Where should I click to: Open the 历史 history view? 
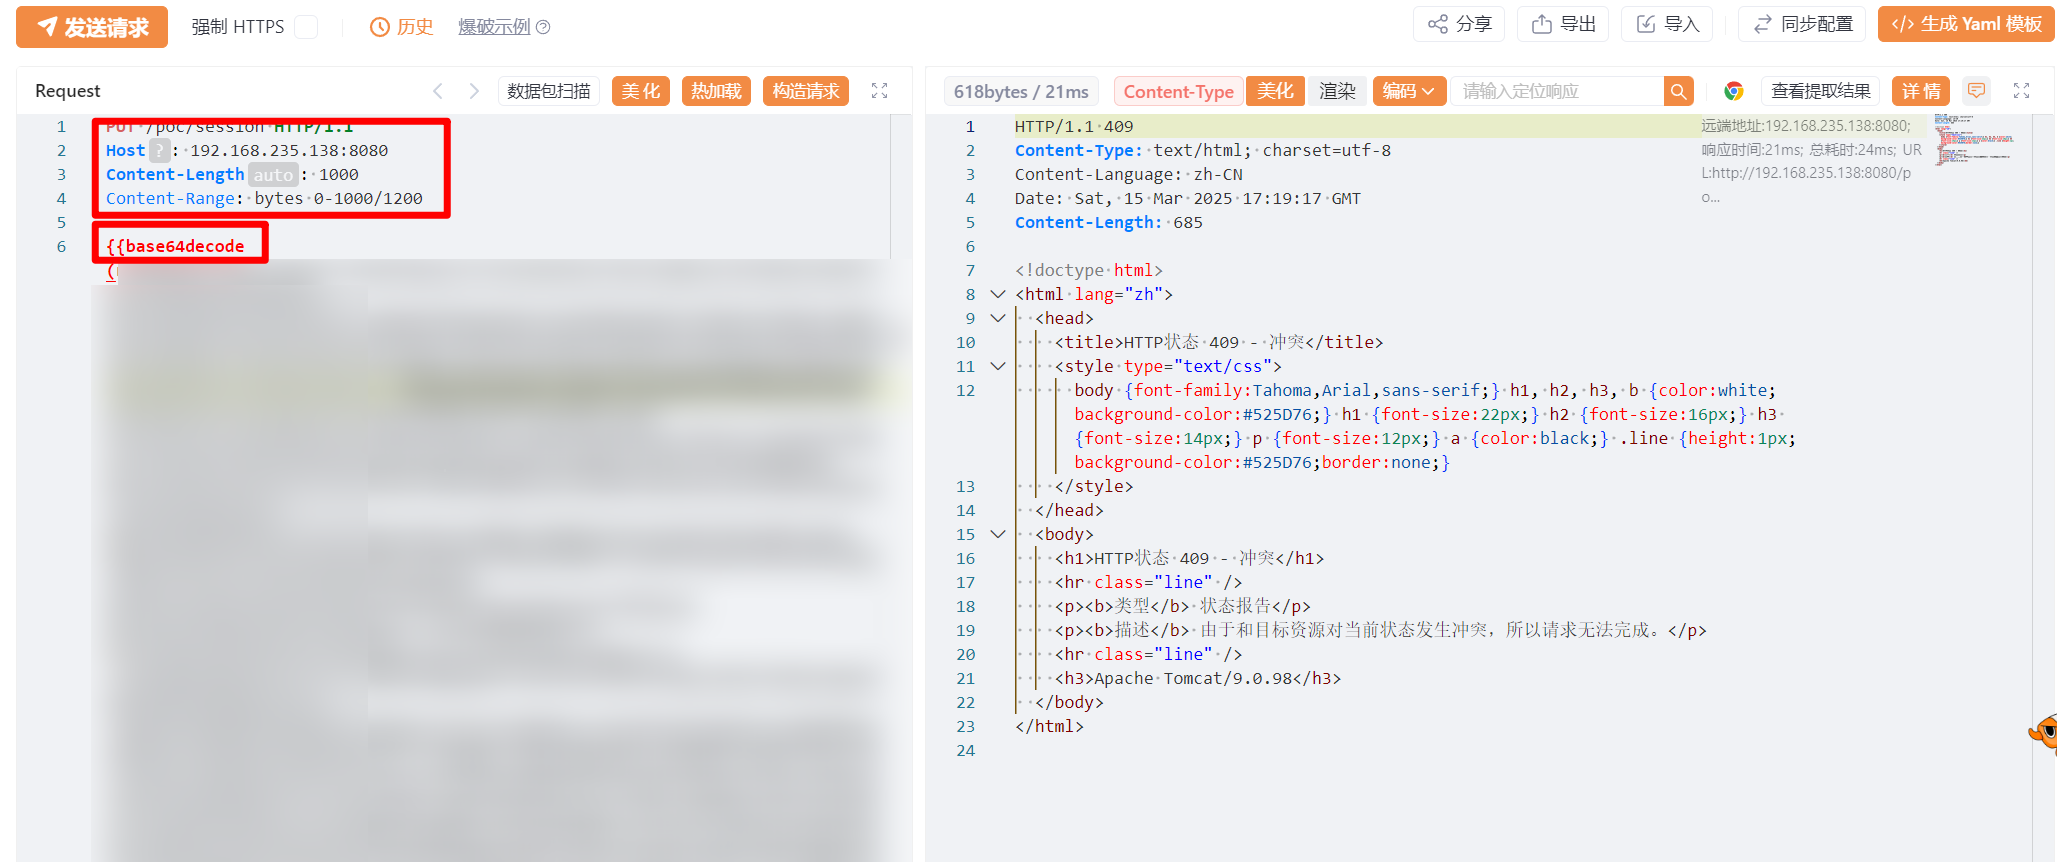[402, 27]
